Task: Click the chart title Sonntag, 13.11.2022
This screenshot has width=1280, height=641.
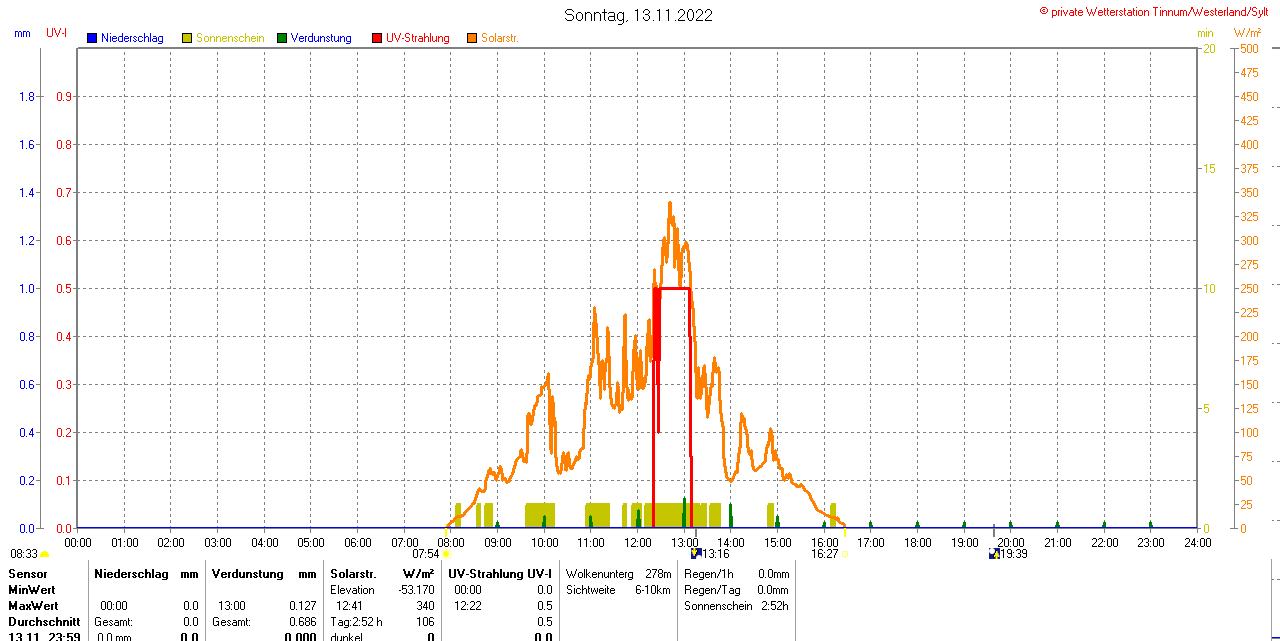Action: pos(638,15)
